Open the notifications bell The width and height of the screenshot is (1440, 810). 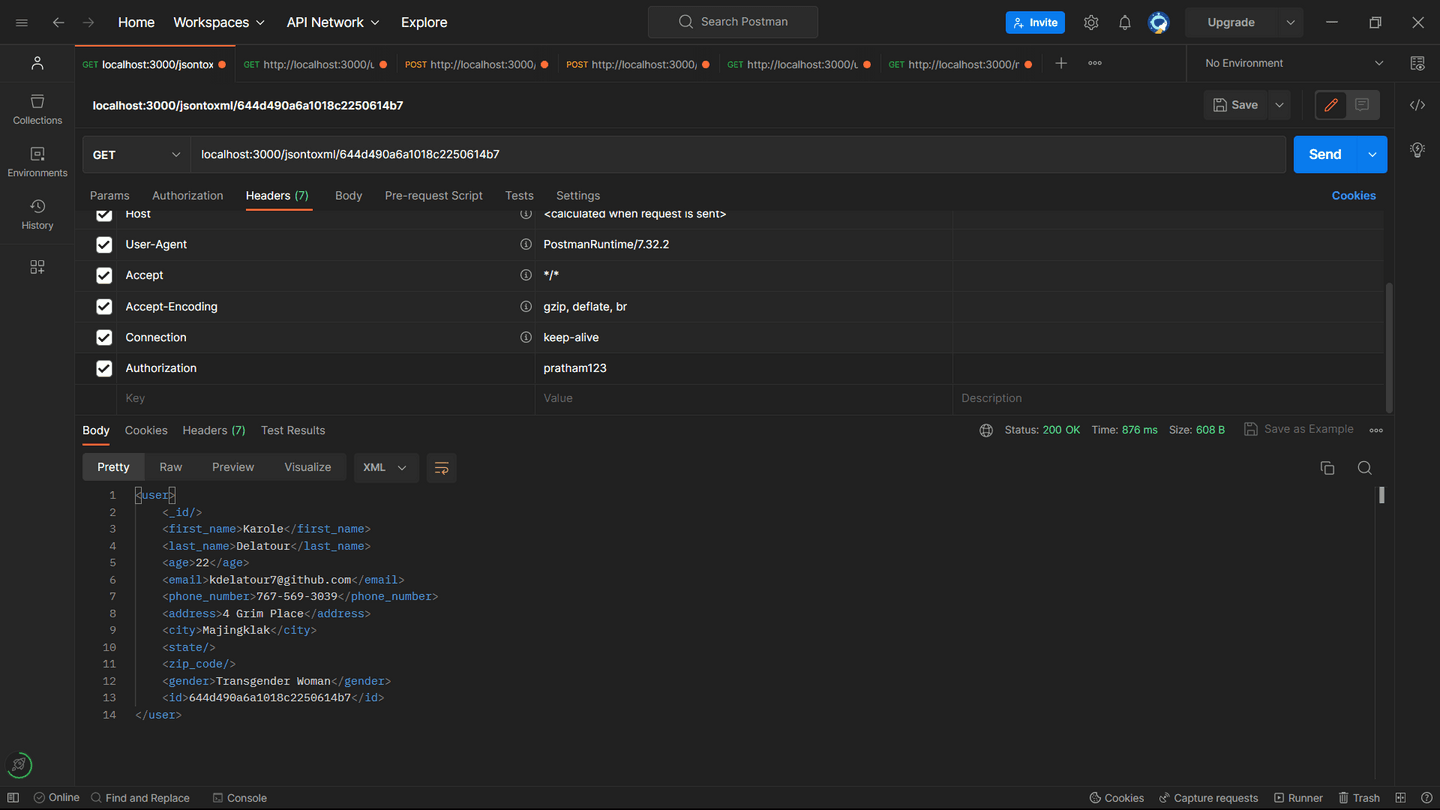tap(1125, 22)
